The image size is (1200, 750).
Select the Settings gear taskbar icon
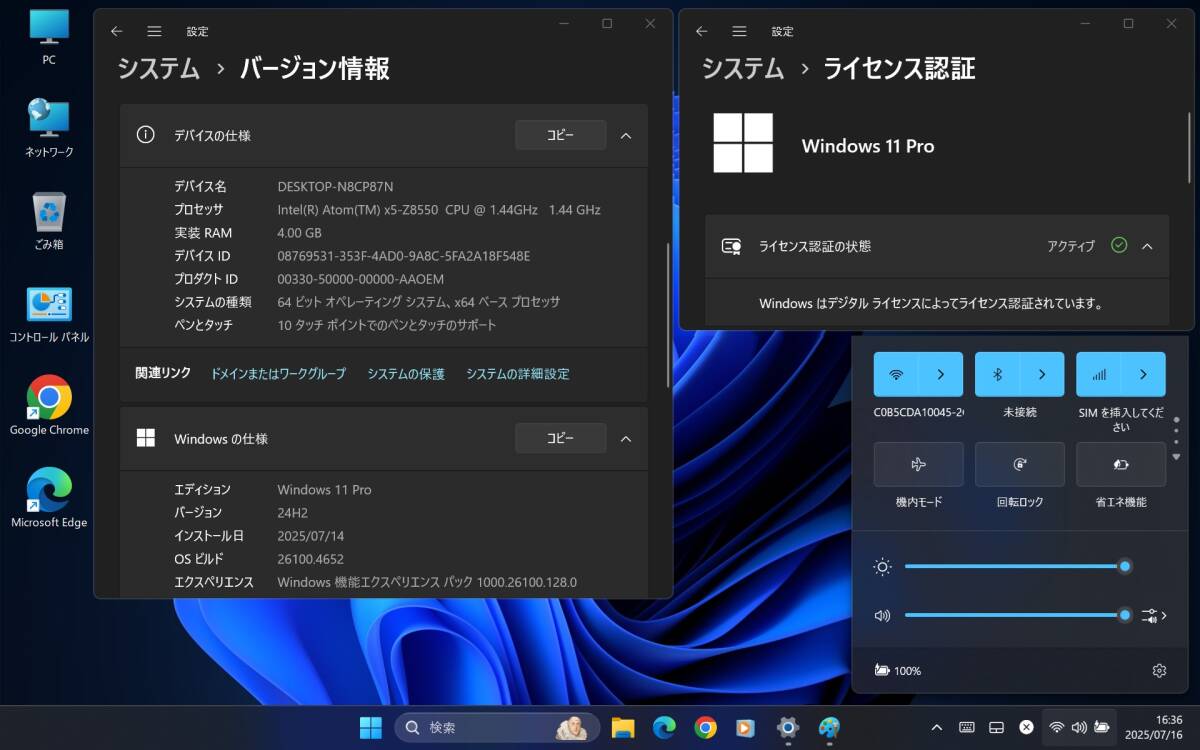point(788,727)
